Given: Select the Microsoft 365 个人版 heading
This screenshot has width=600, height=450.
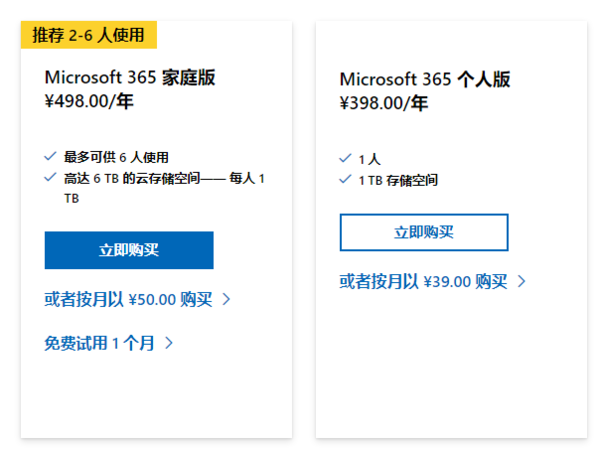Looking at the screenshot, I should click(x=425, y=79).
